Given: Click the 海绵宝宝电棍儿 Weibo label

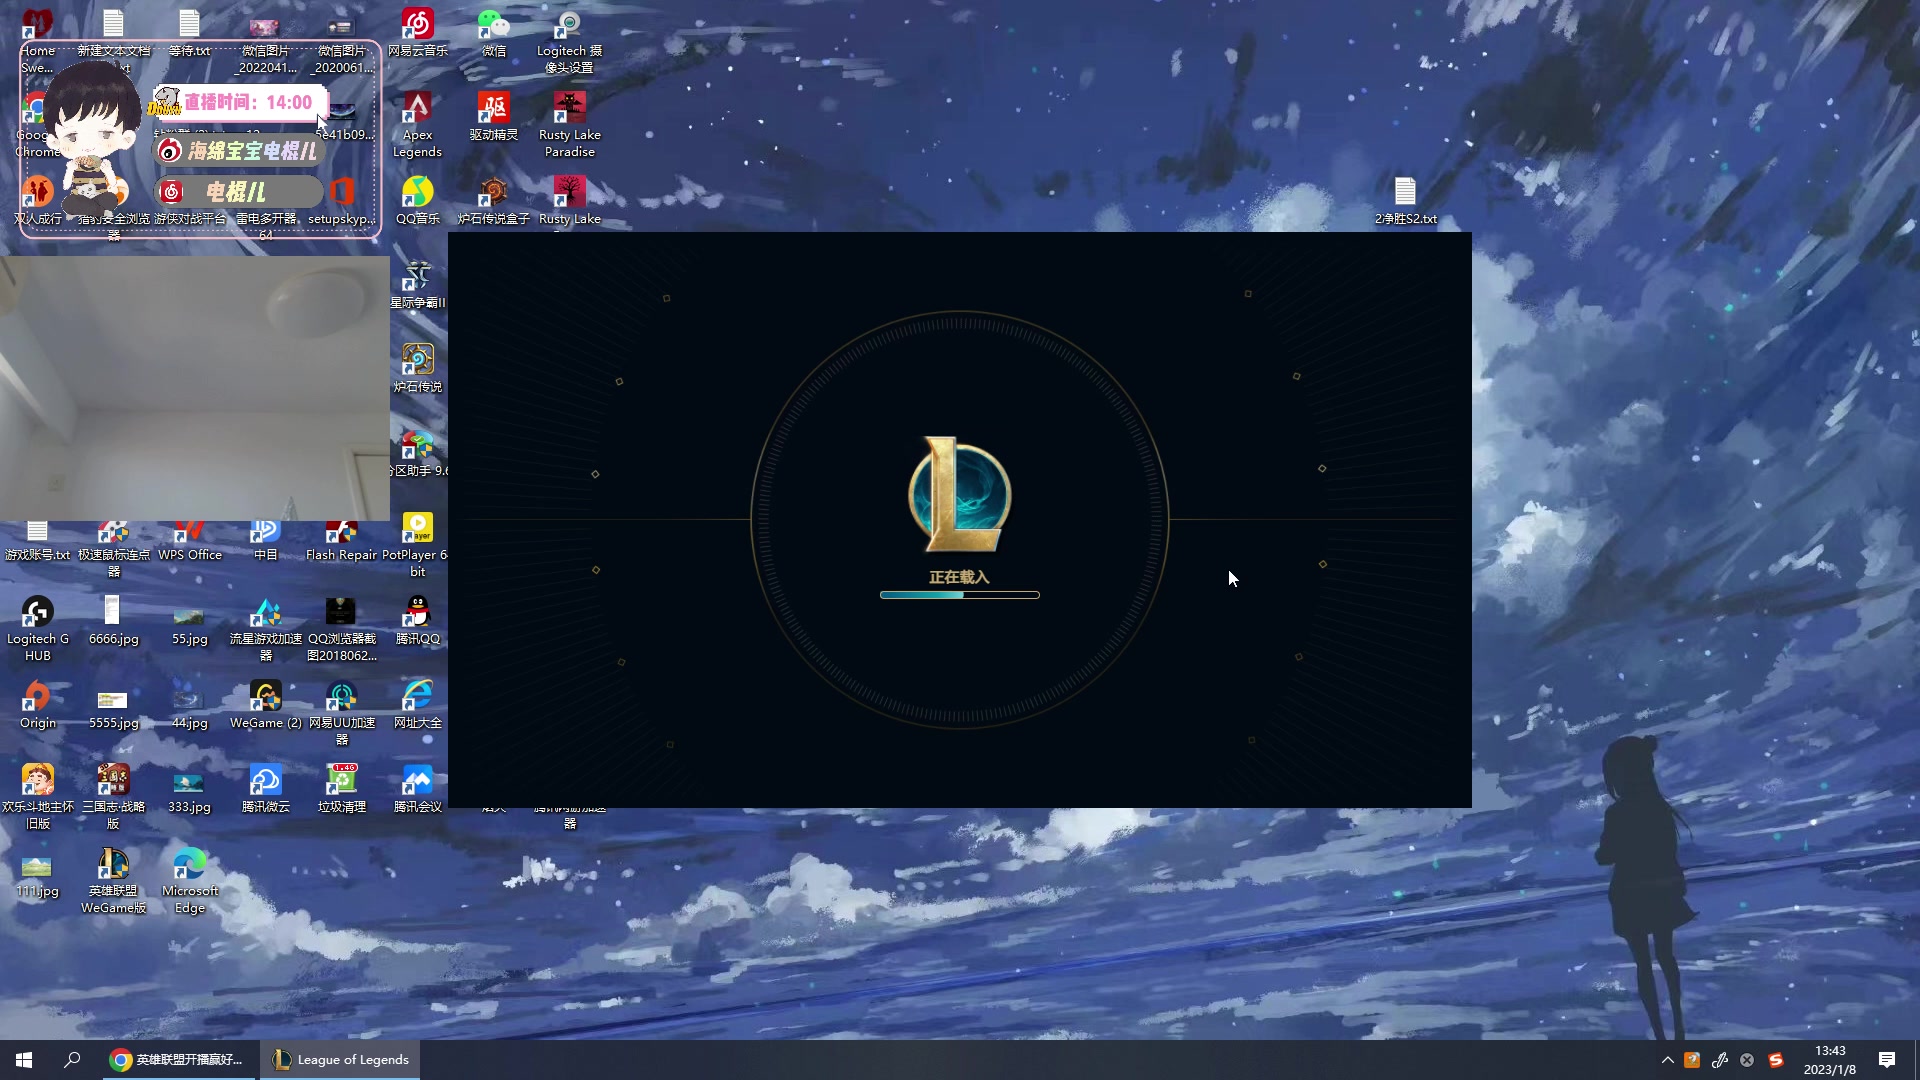Looking at the screenshot, I should [240, 151].
